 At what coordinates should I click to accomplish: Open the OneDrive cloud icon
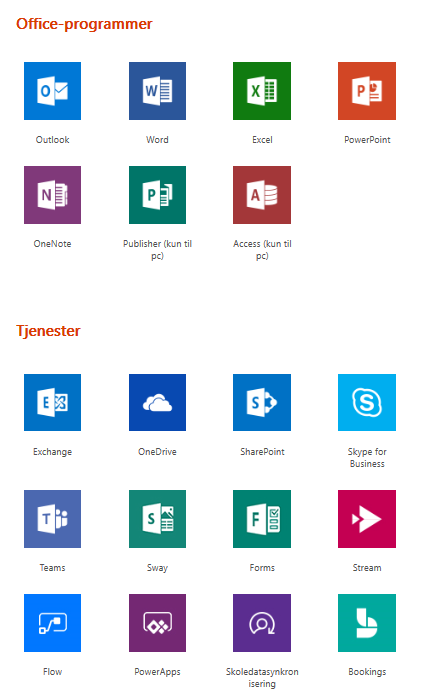(x=158, y=402)
